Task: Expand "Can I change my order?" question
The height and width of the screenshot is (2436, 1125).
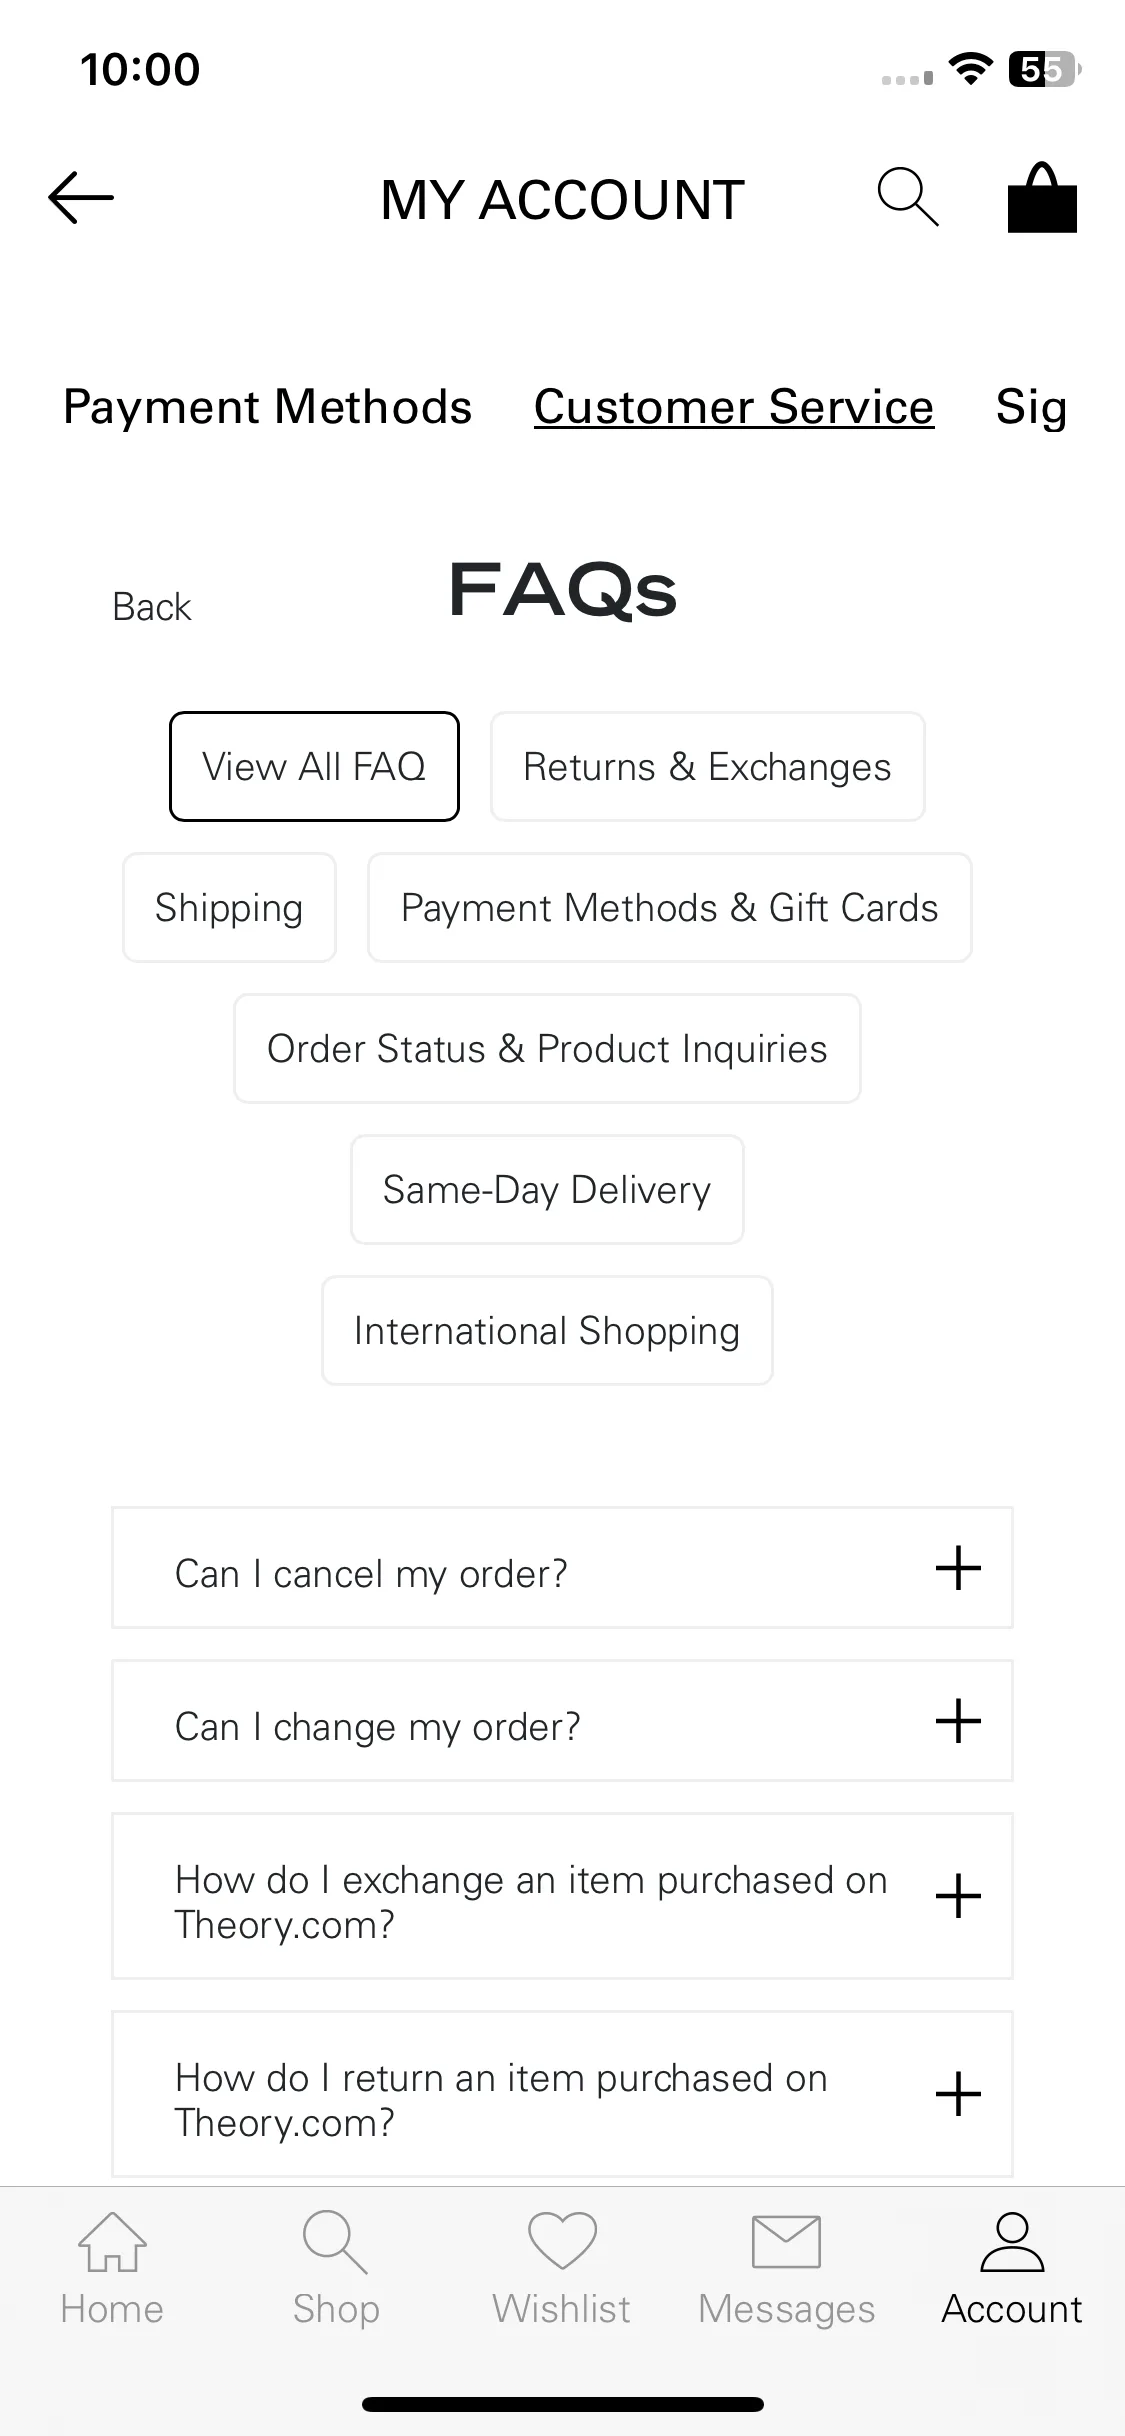Action: pos(562,1721)
